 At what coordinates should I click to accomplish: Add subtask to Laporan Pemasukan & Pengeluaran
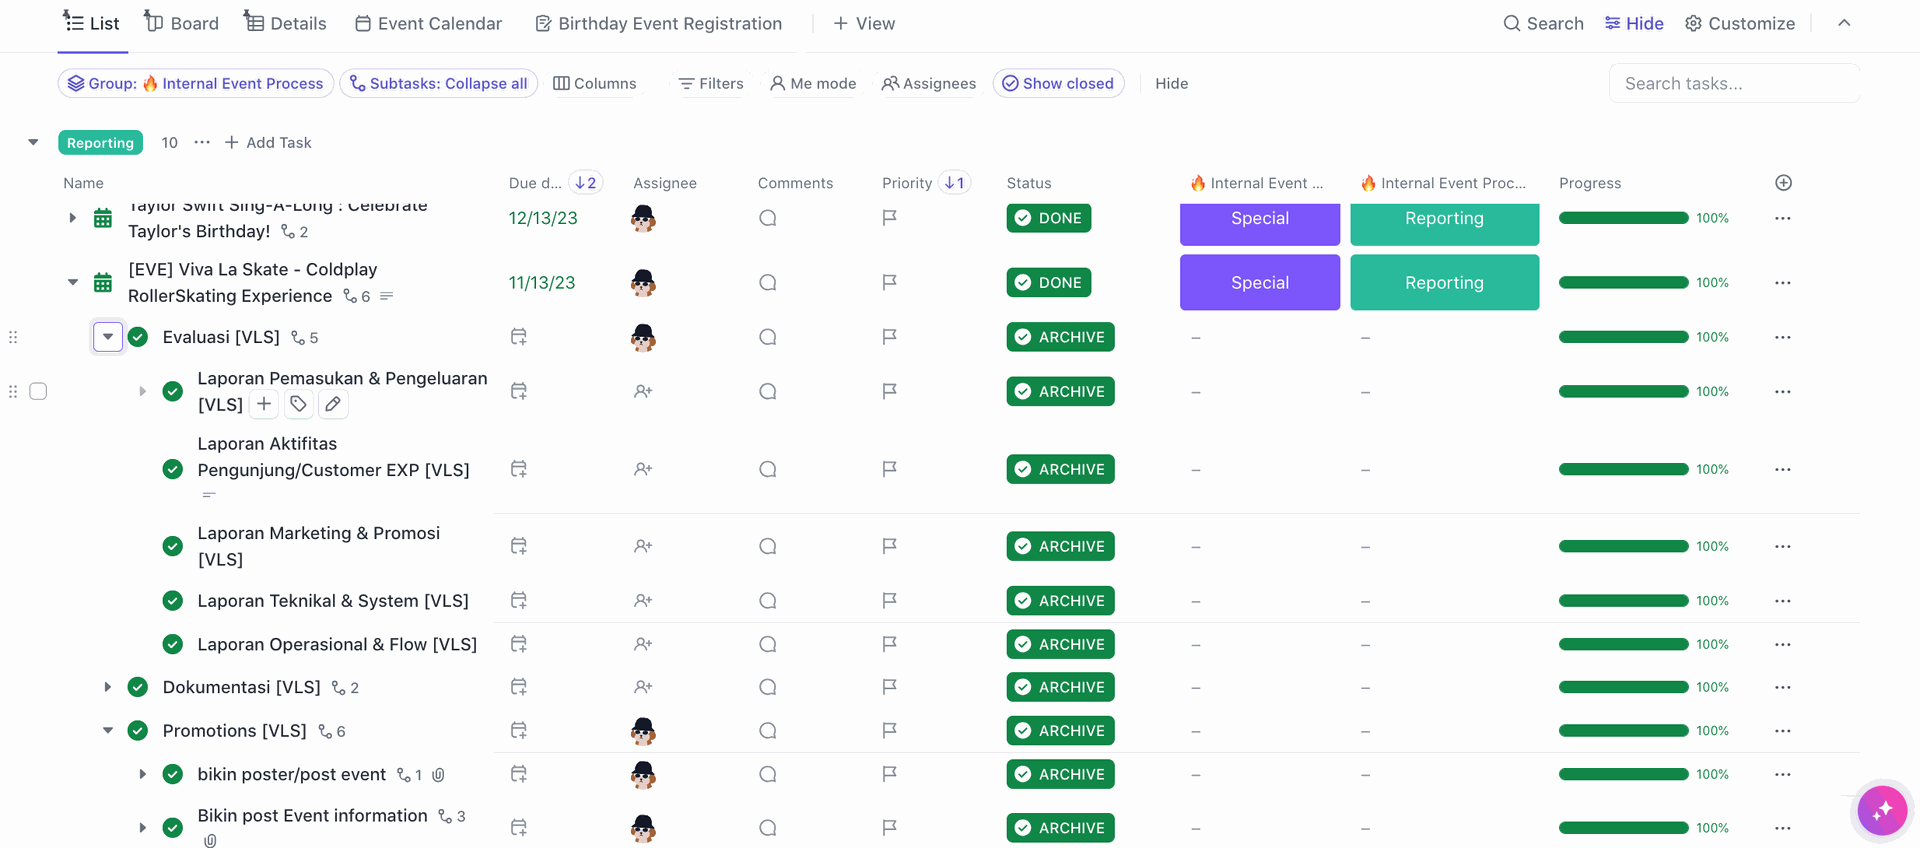click(x=264, y=404)
